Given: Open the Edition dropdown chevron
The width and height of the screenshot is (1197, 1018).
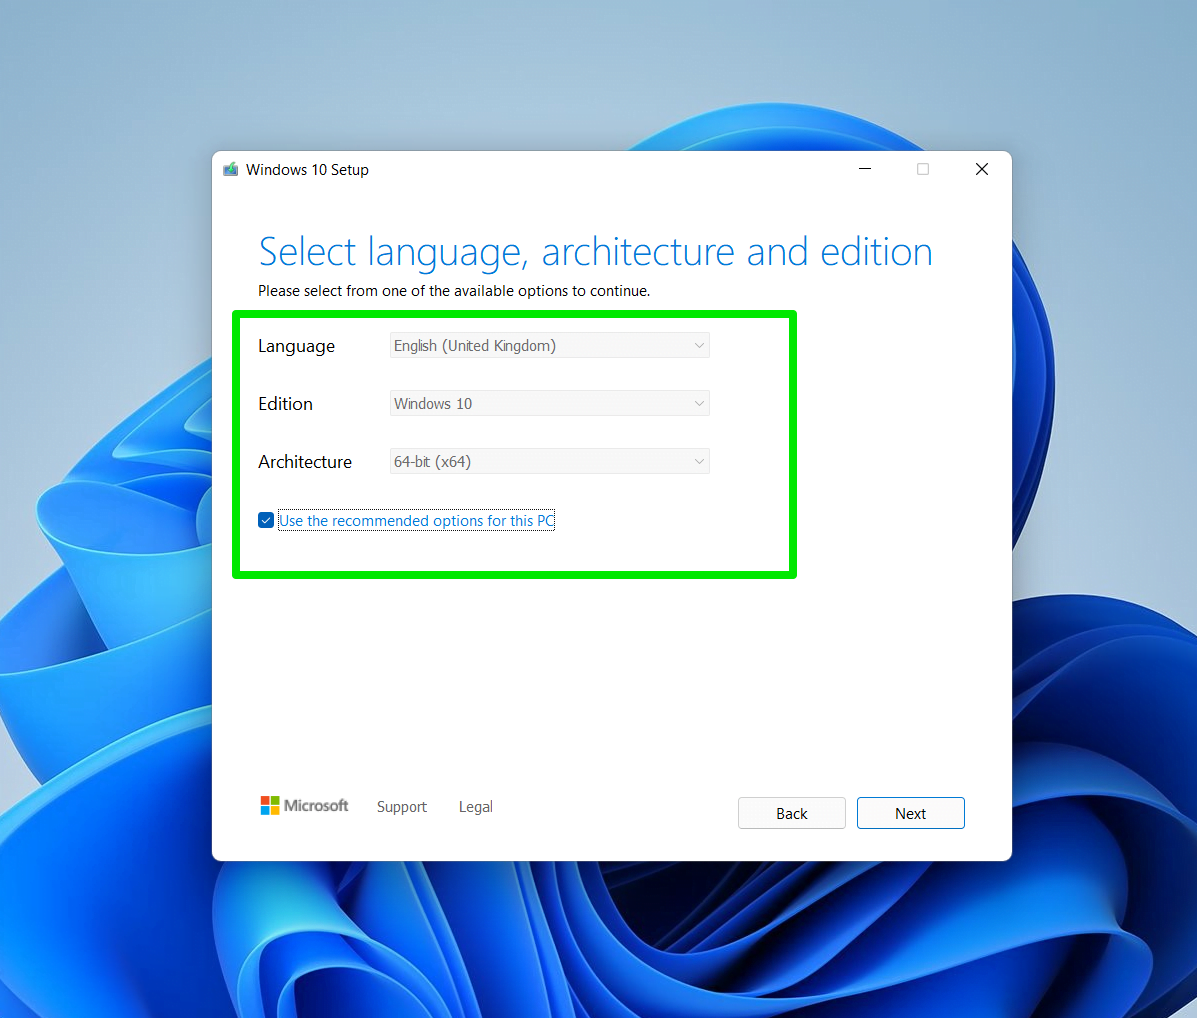Looking at the screenshot, I should pyautogui.click(x=699, y=403).
